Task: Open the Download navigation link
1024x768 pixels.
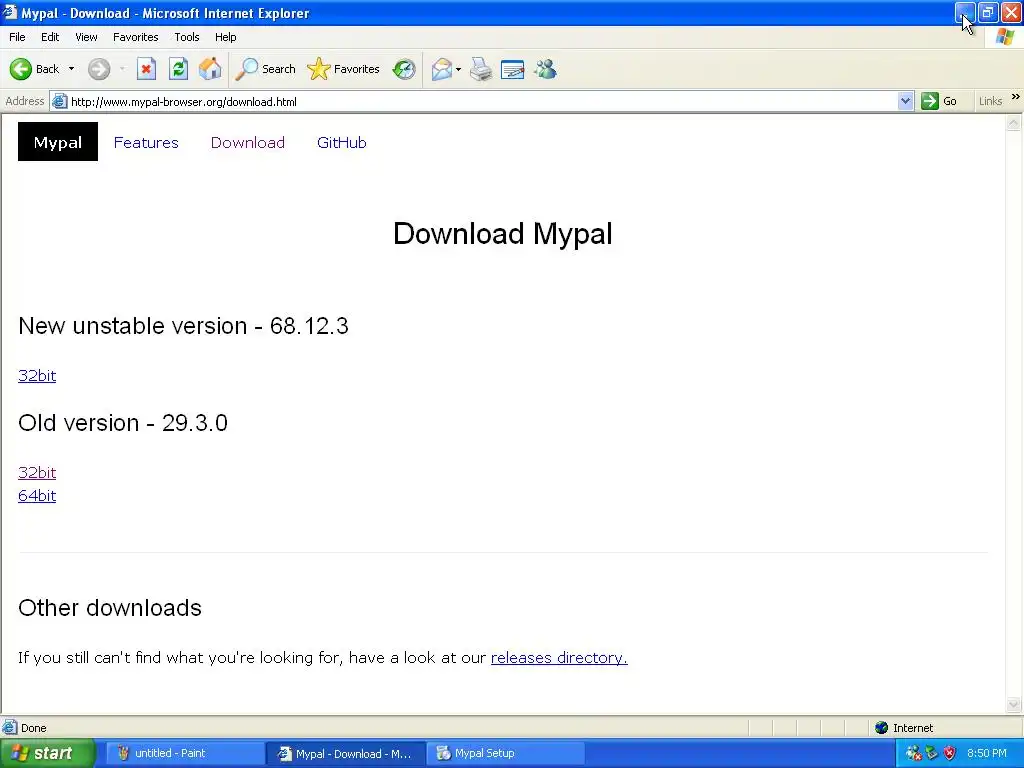Action: pyautogui.click(x=248, y=142)
